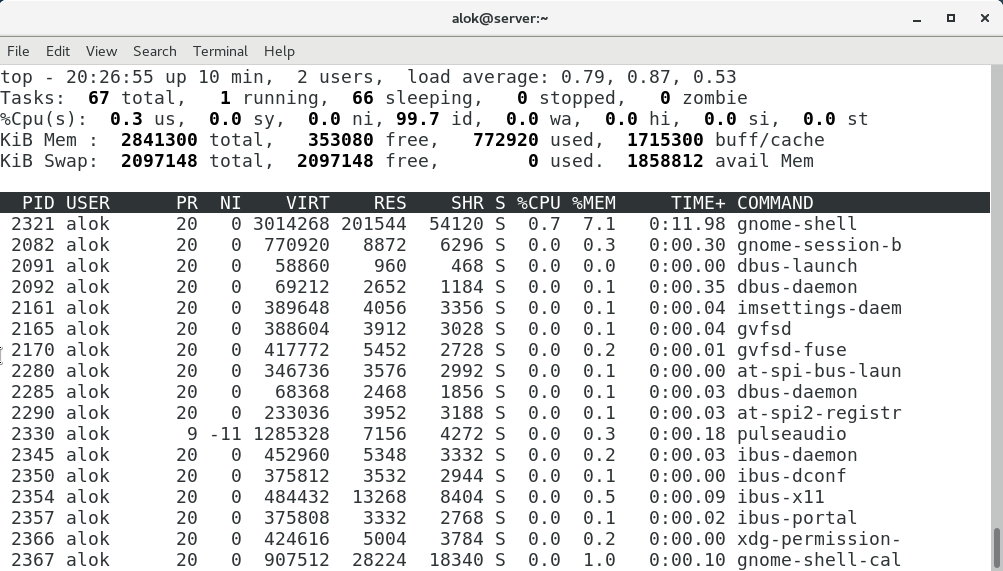The width and height of the screenshot is (1003, 571).
Task: Click the free swap value 2097148
Action: pos(335,161)
